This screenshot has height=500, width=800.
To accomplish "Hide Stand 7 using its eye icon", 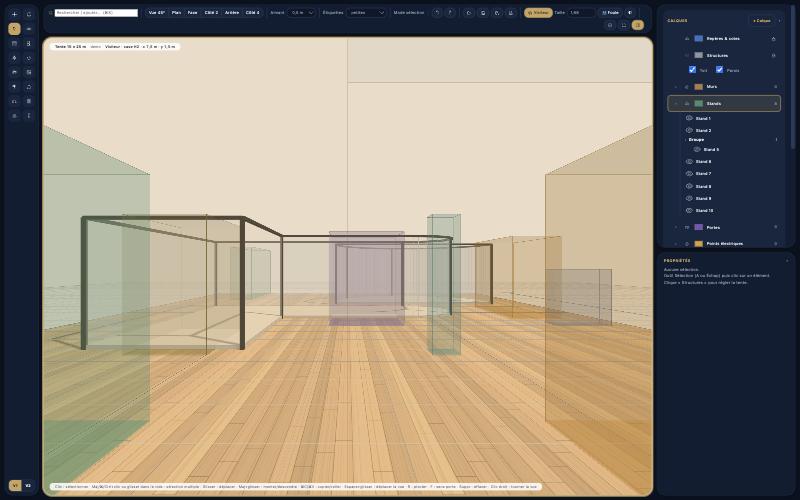I will (689, 173).
